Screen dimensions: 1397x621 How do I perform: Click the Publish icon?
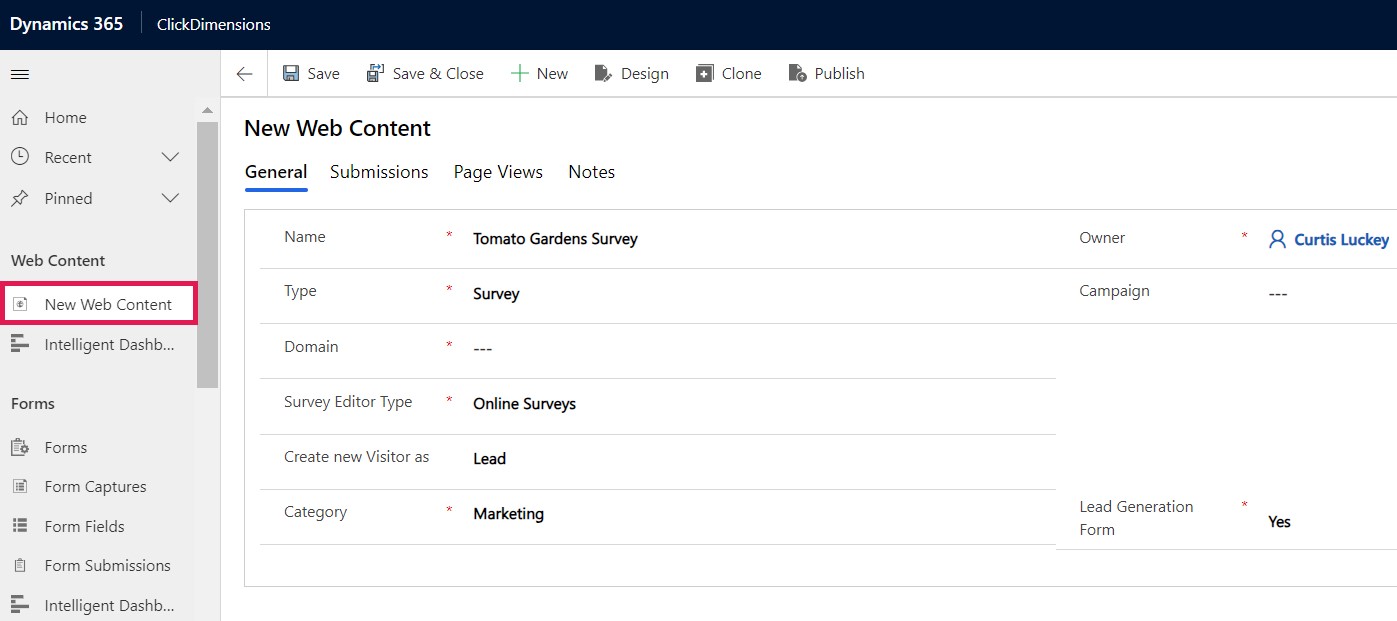pyautogui.click(x=797, y=73)
